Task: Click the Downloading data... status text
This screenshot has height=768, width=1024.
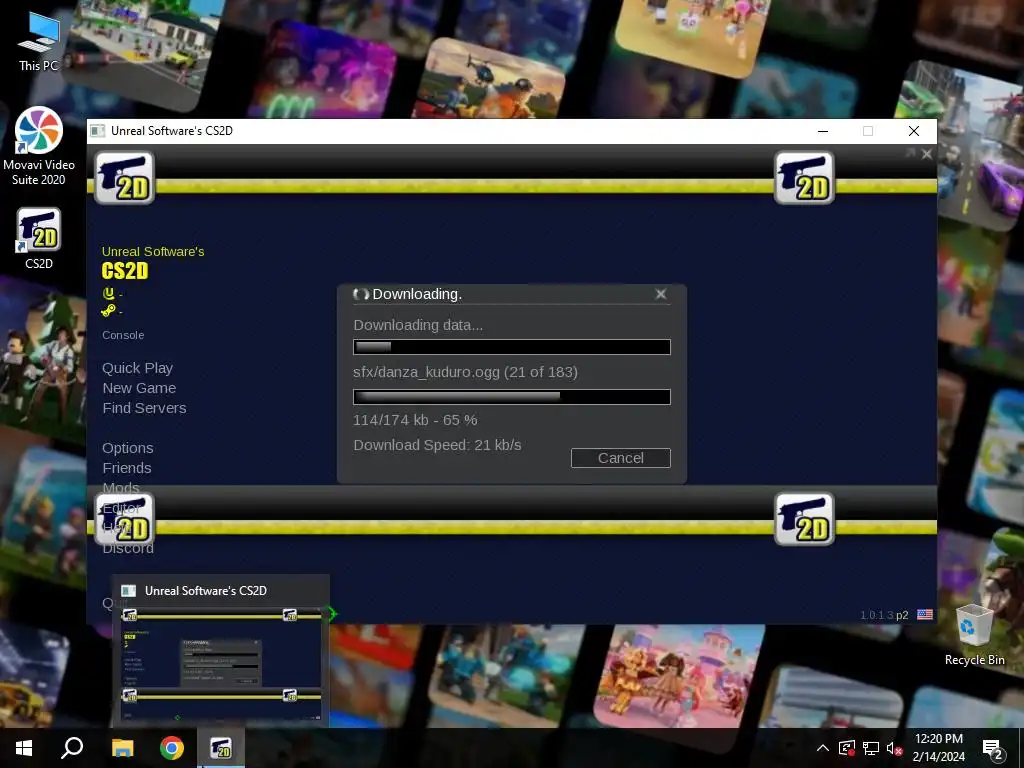Action: pos(418,325)
